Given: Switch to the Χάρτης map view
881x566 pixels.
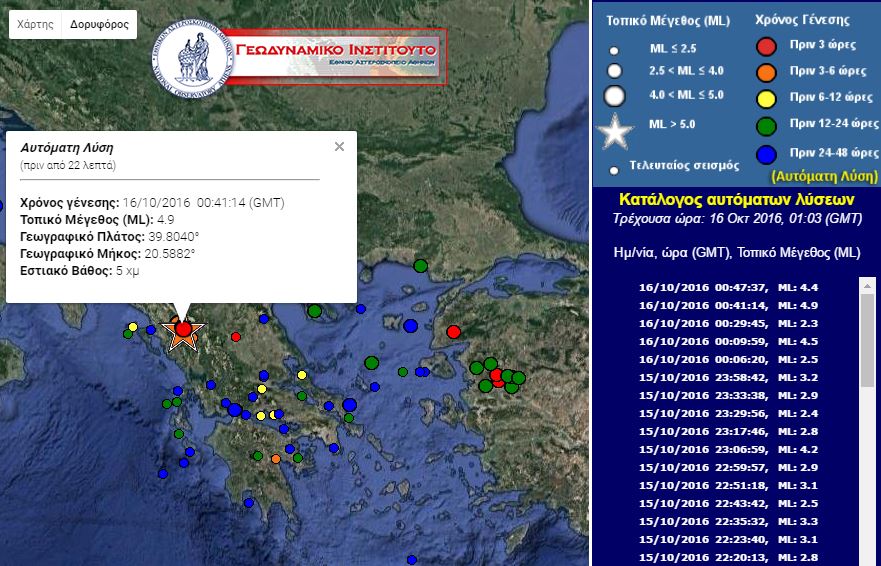Looking at the screenshot, I should coord(35,24).
